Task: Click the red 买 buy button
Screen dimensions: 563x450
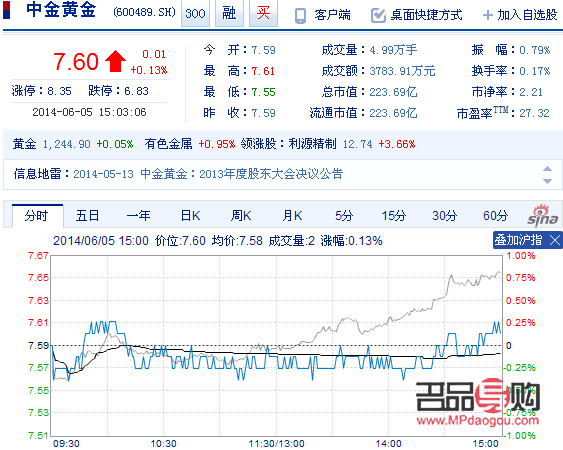Action: [x=263, y=13]
